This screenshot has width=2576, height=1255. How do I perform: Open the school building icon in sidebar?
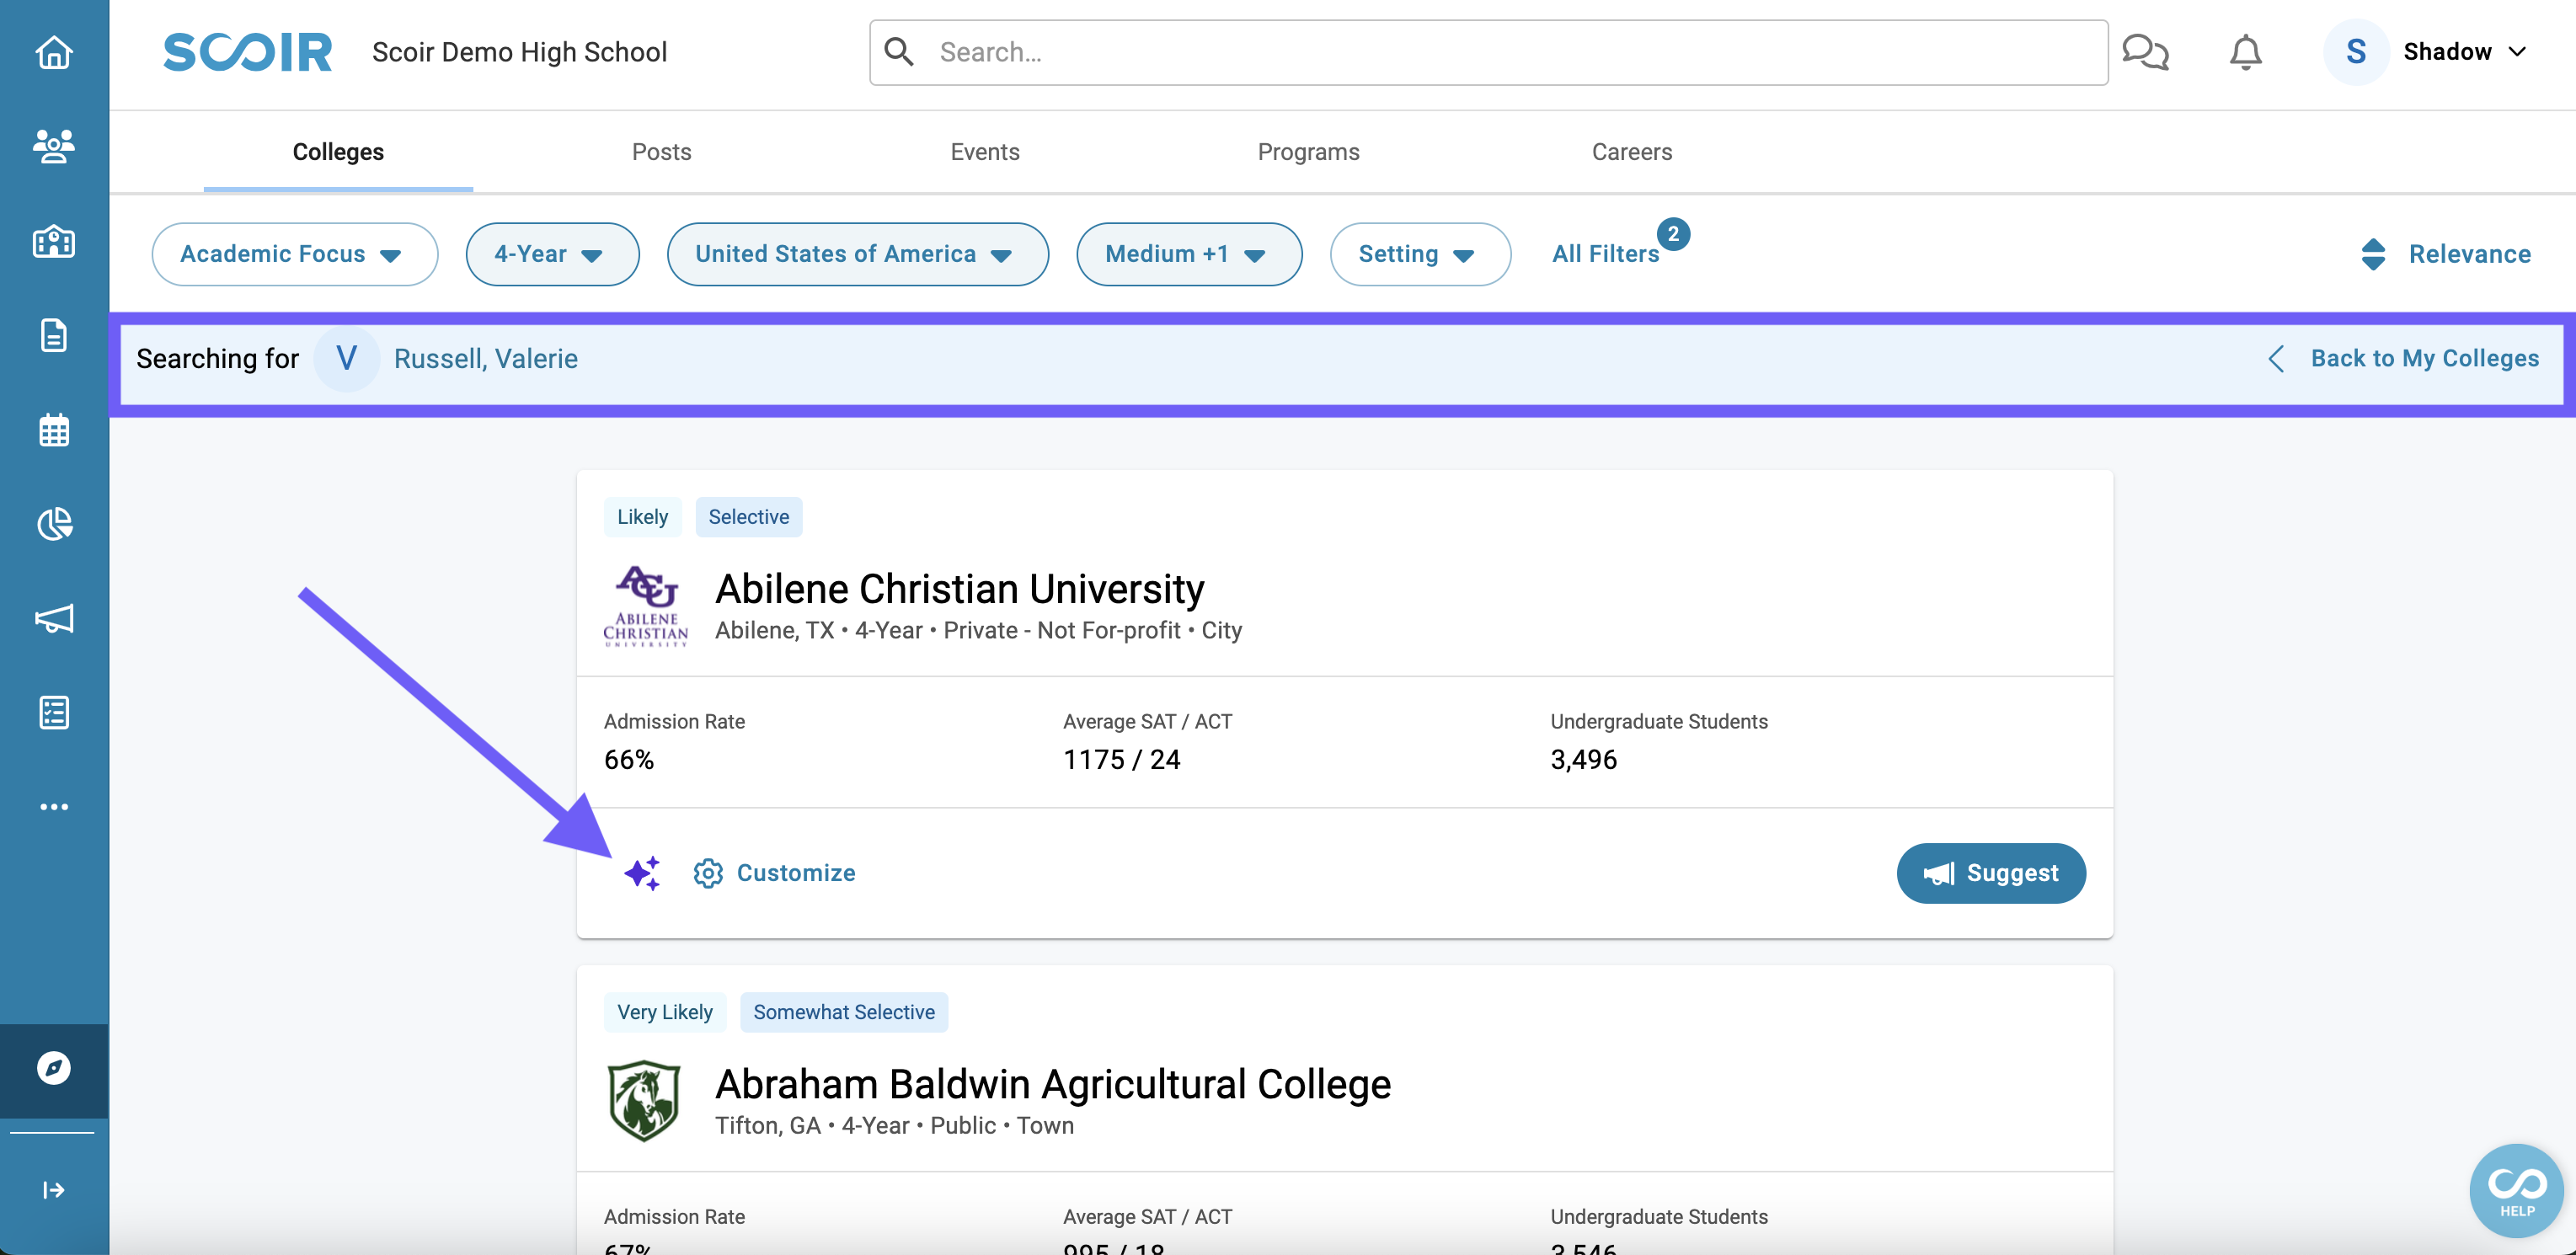click(x=54, y=241)
